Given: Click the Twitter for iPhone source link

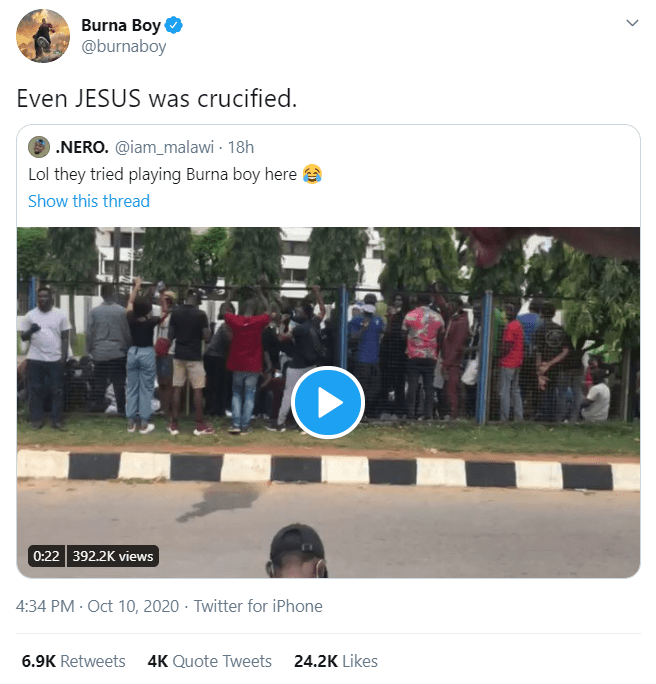Looking at the screenshot, I should point(258,606).
